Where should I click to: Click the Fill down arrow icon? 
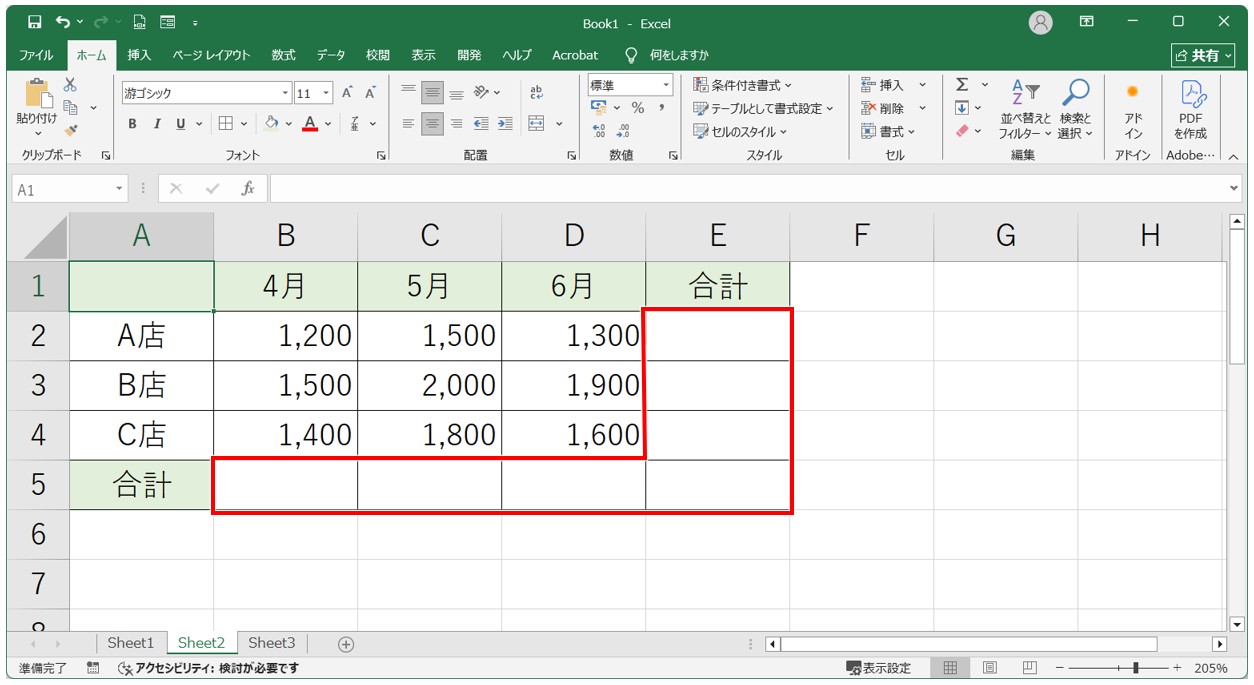tap(962, 108)
